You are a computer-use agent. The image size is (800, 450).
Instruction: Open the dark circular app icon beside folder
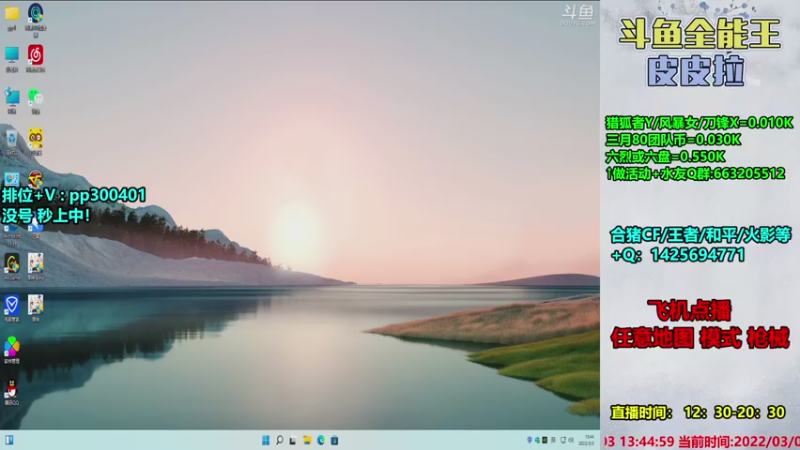point(35,13)
